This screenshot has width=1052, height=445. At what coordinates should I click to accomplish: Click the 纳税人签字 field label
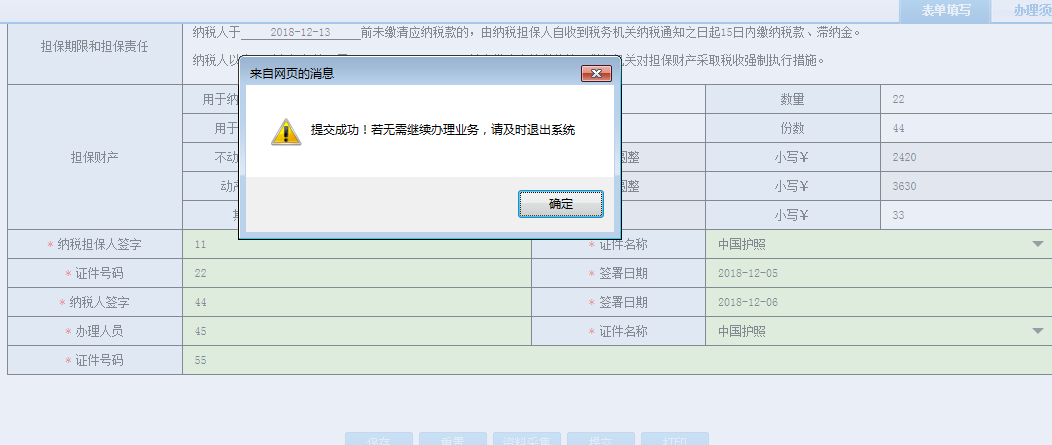point(94,303)
